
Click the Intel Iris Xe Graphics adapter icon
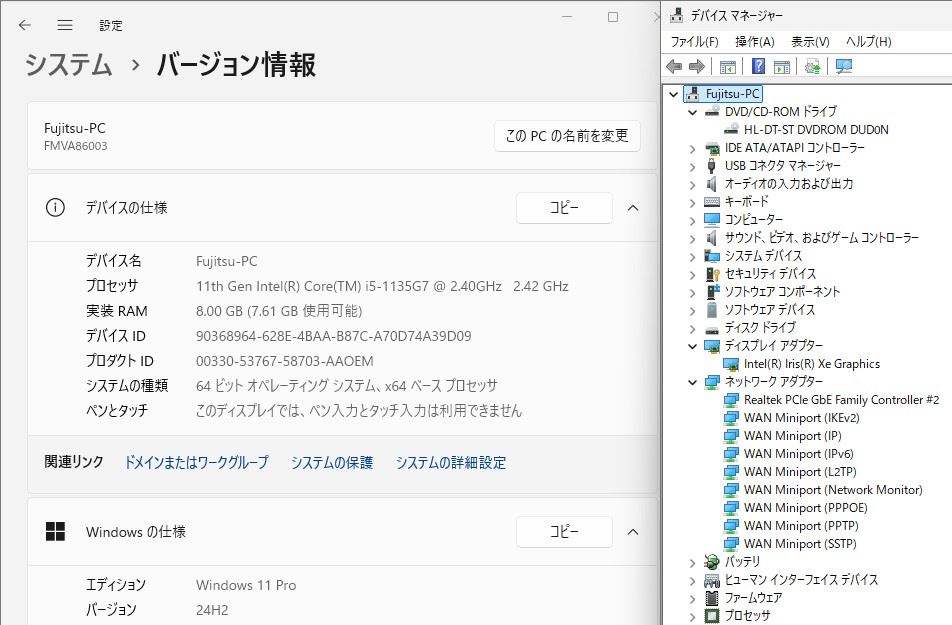click(x=731, y=364)
